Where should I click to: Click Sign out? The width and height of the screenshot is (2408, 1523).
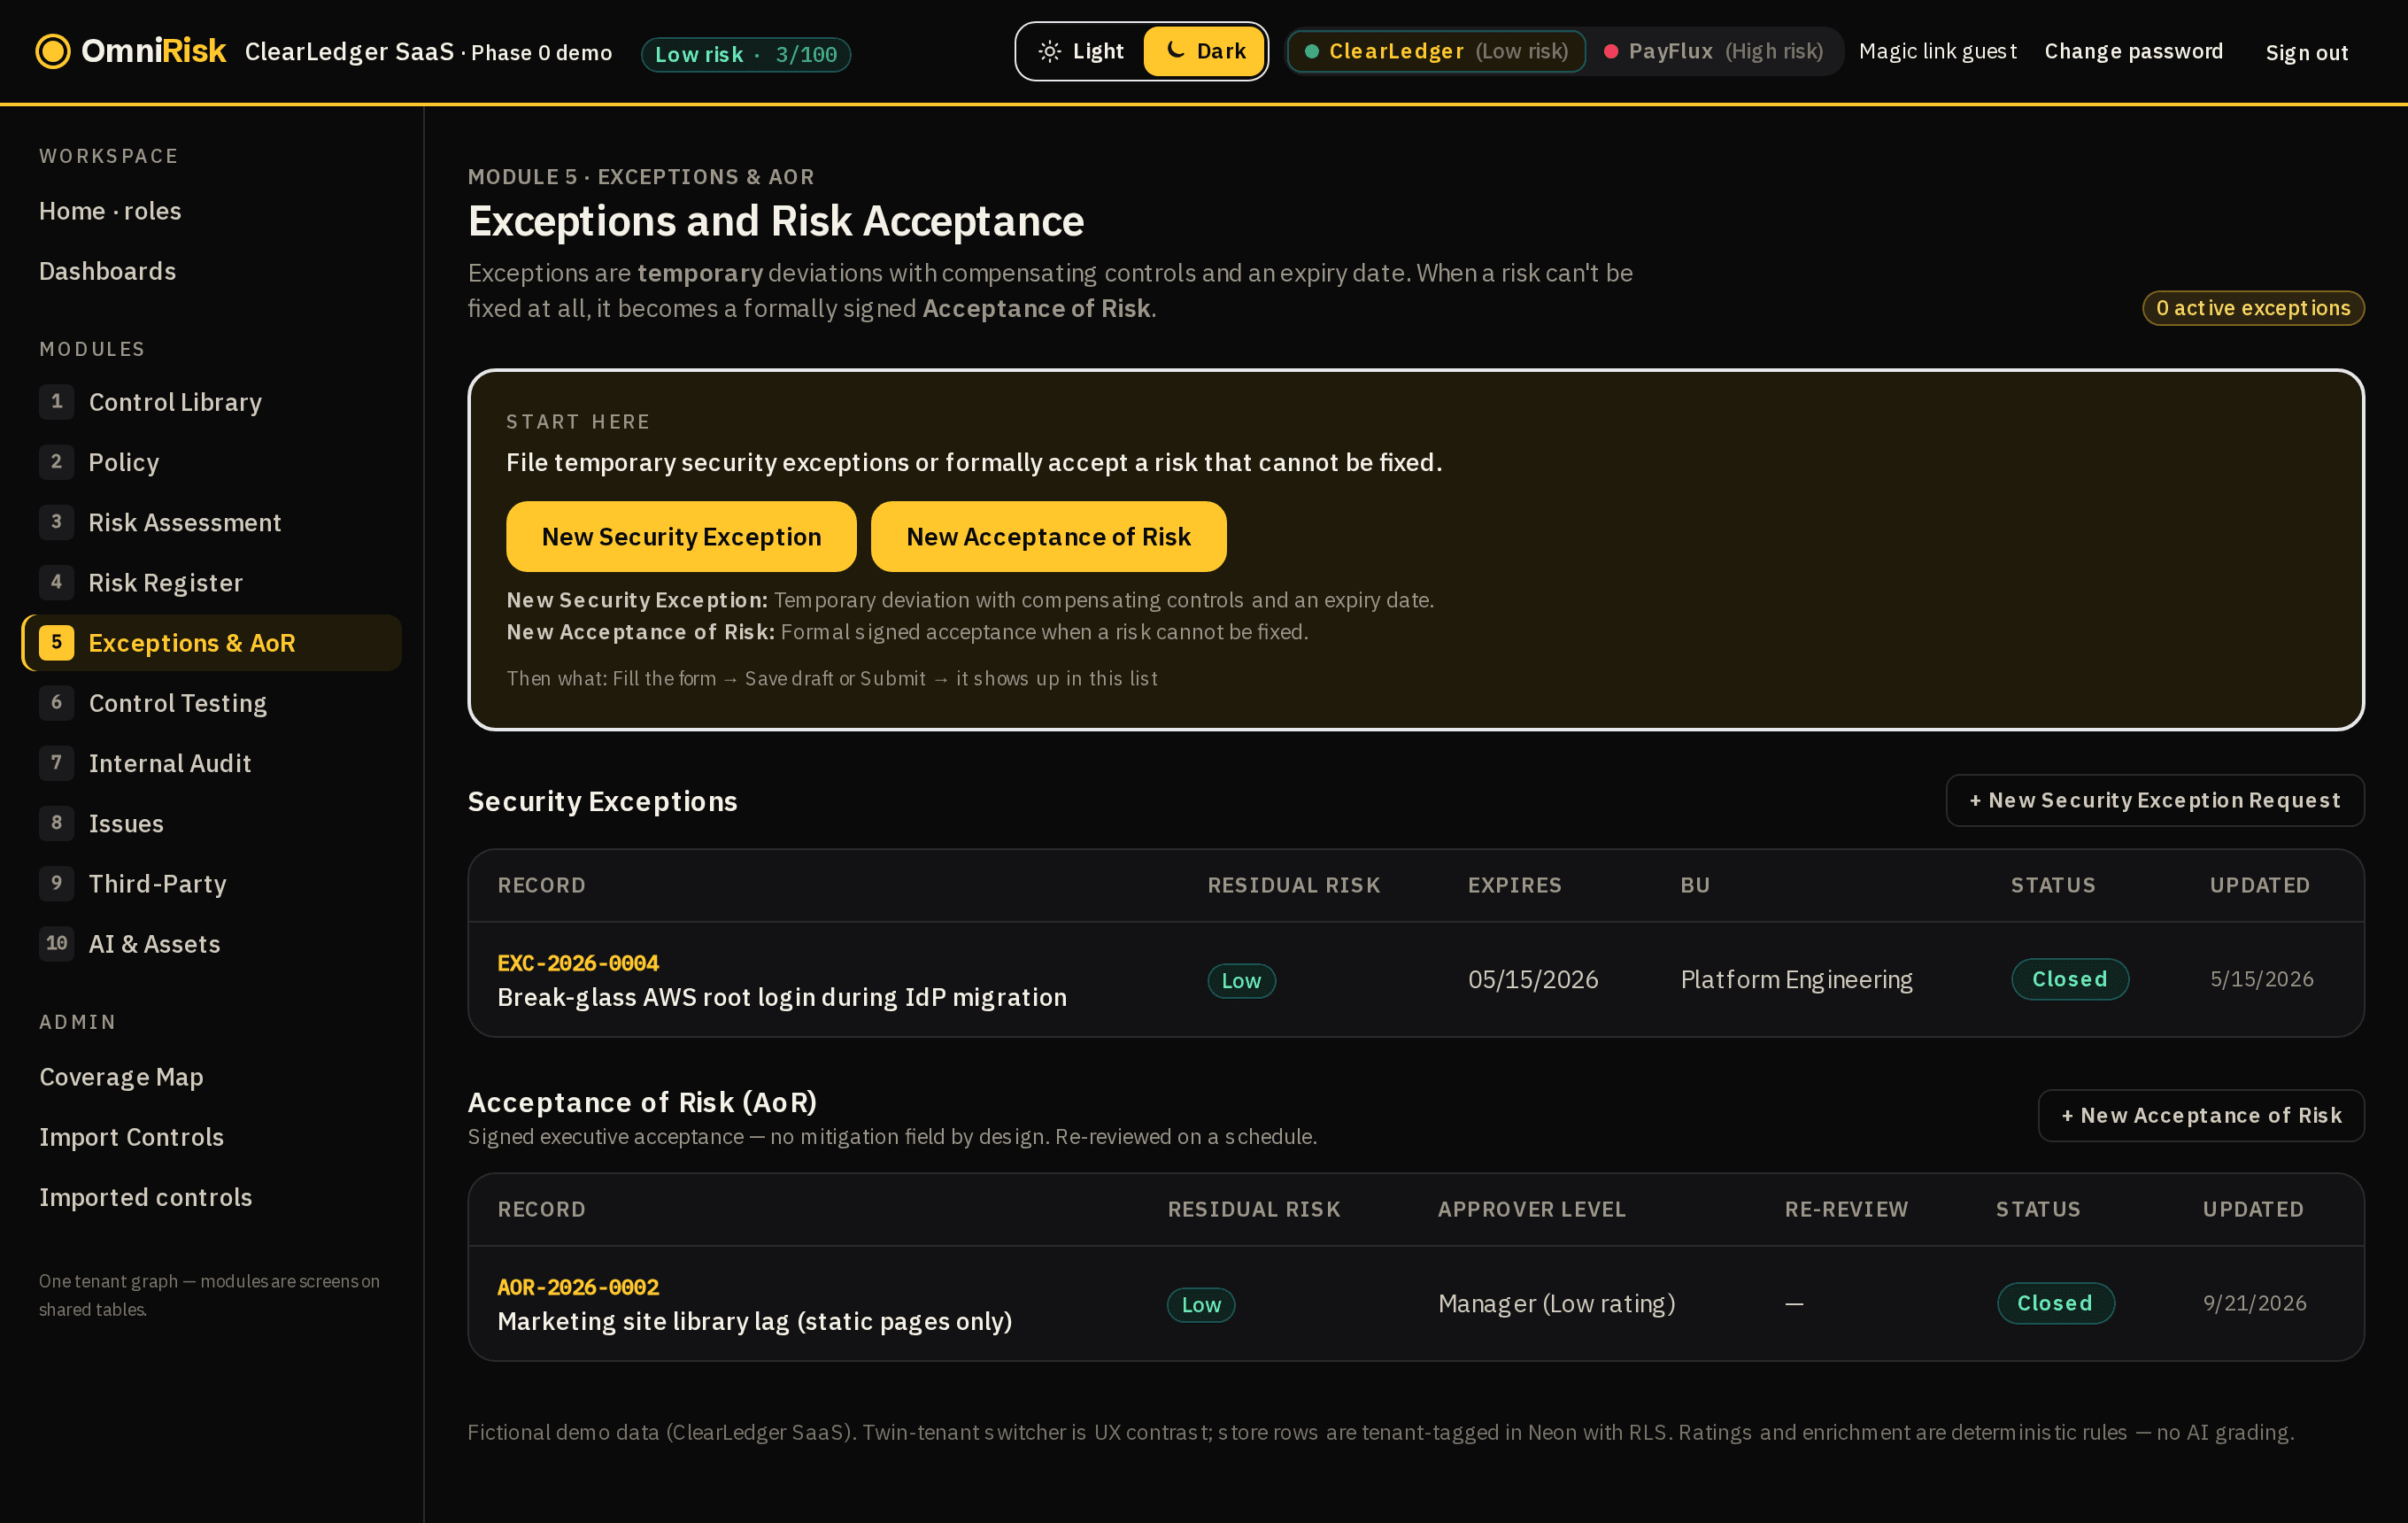pos(2306,52)
